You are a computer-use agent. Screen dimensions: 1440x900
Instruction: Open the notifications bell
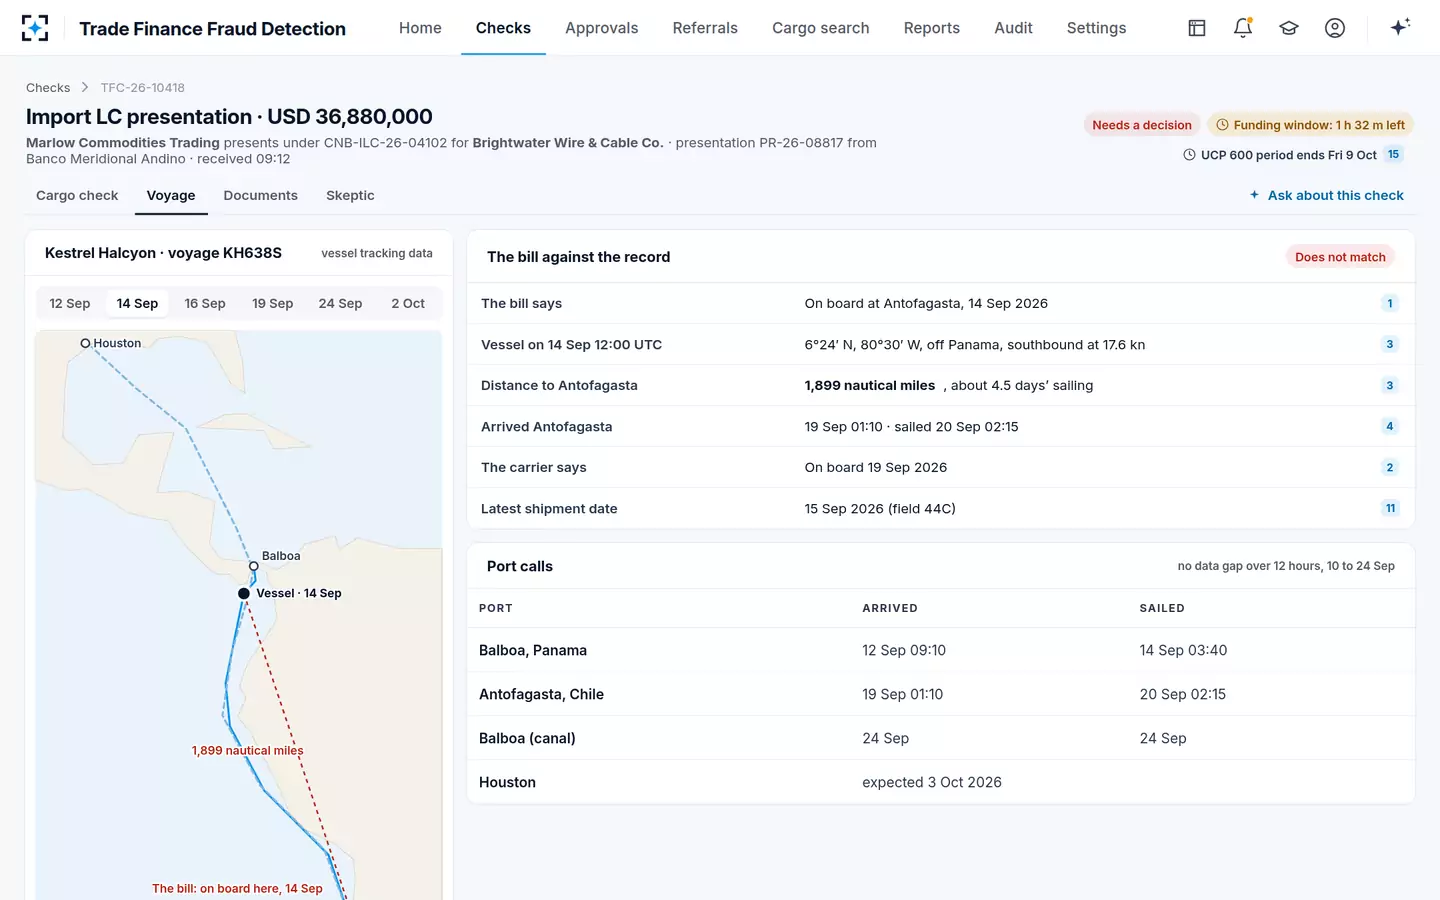click(x=1243, y=28)
